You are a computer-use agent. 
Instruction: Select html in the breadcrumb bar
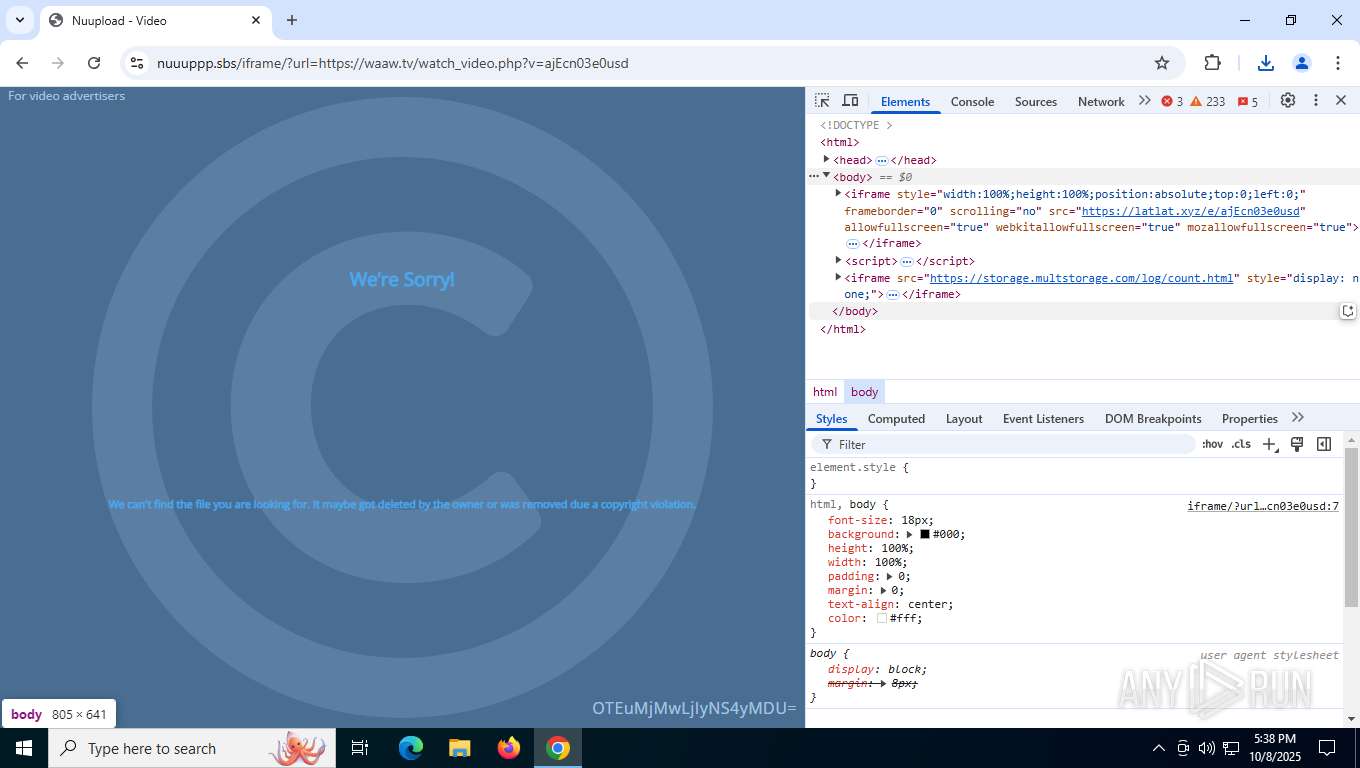coord(825,392)
